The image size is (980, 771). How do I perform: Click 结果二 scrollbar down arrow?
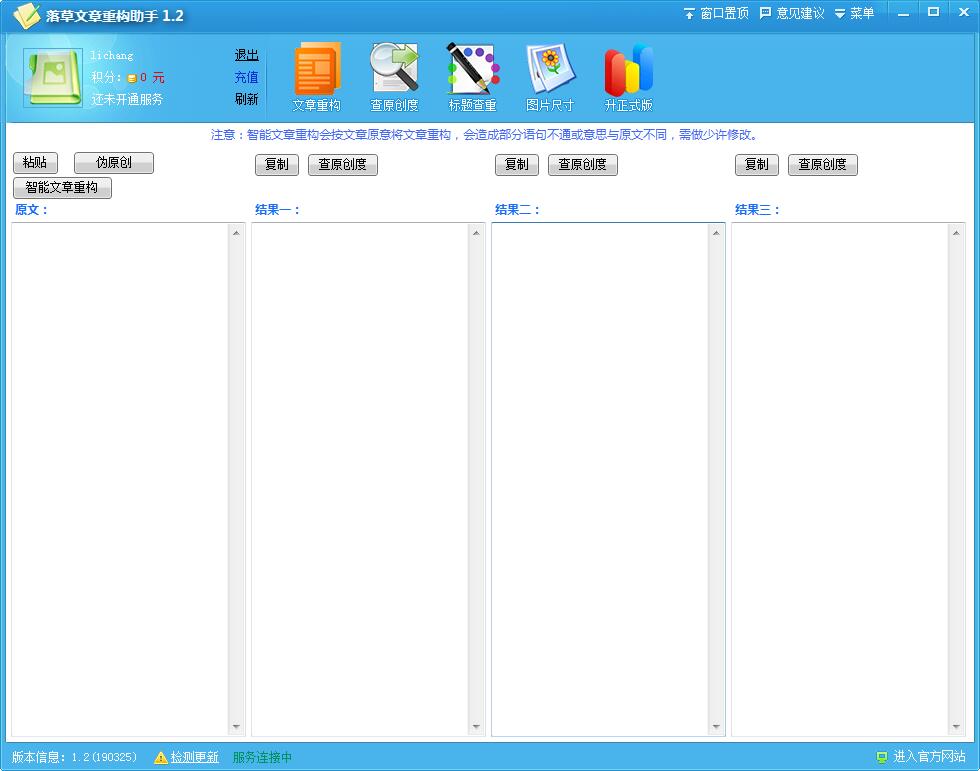(716, 727)
